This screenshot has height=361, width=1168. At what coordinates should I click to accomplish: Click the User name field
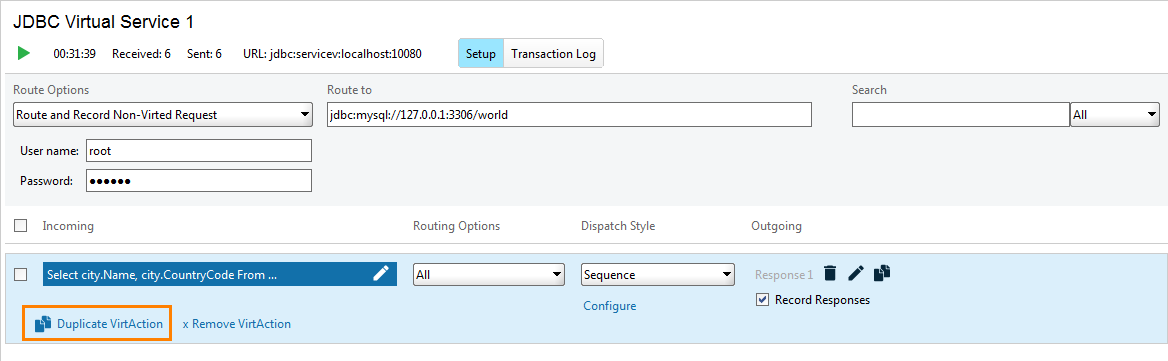point(199,150)
